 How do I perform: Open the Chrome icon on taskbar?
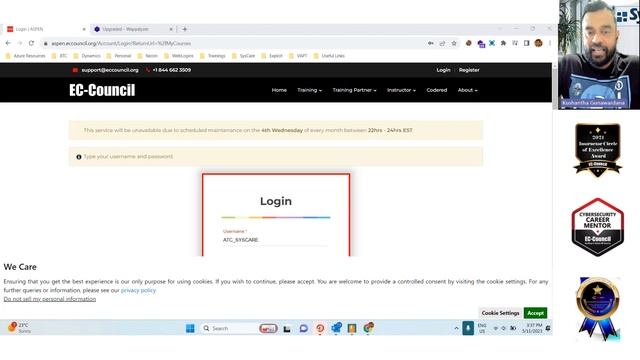point(369,328)
